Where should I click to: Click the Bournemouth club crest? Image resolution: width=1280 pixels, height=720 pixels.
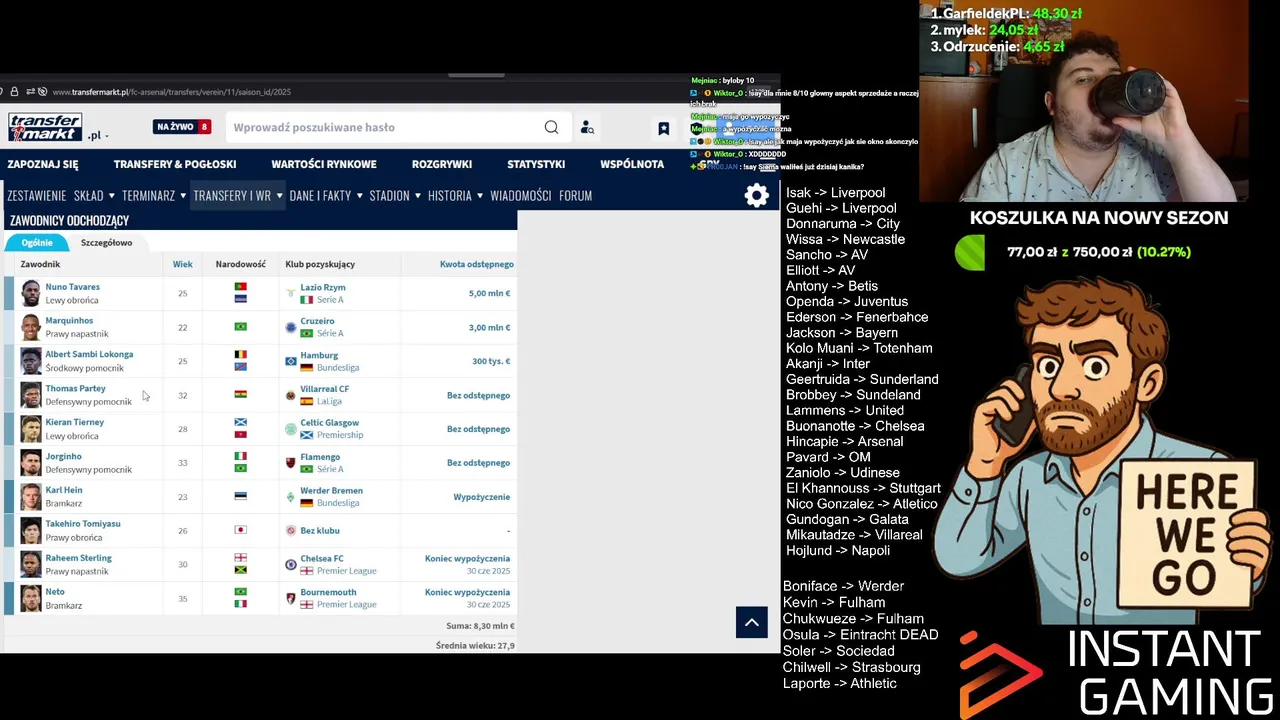(x=291, y=598)
